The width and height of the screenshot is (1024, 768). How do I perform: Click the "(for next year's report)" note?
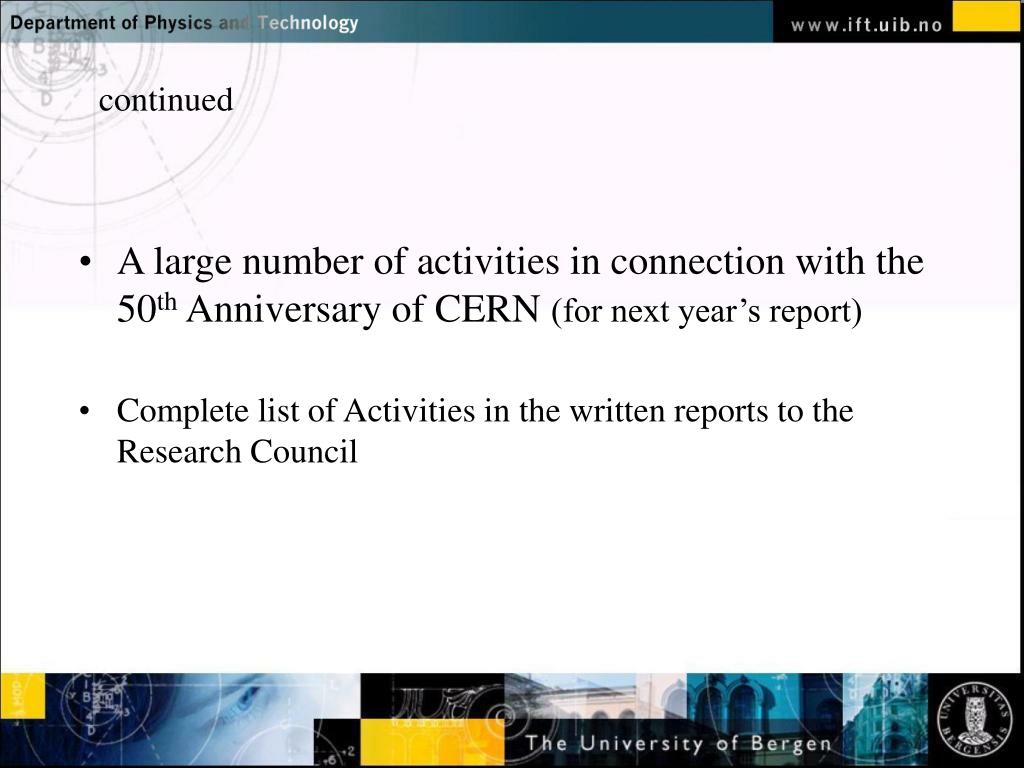tap(707, 311)
